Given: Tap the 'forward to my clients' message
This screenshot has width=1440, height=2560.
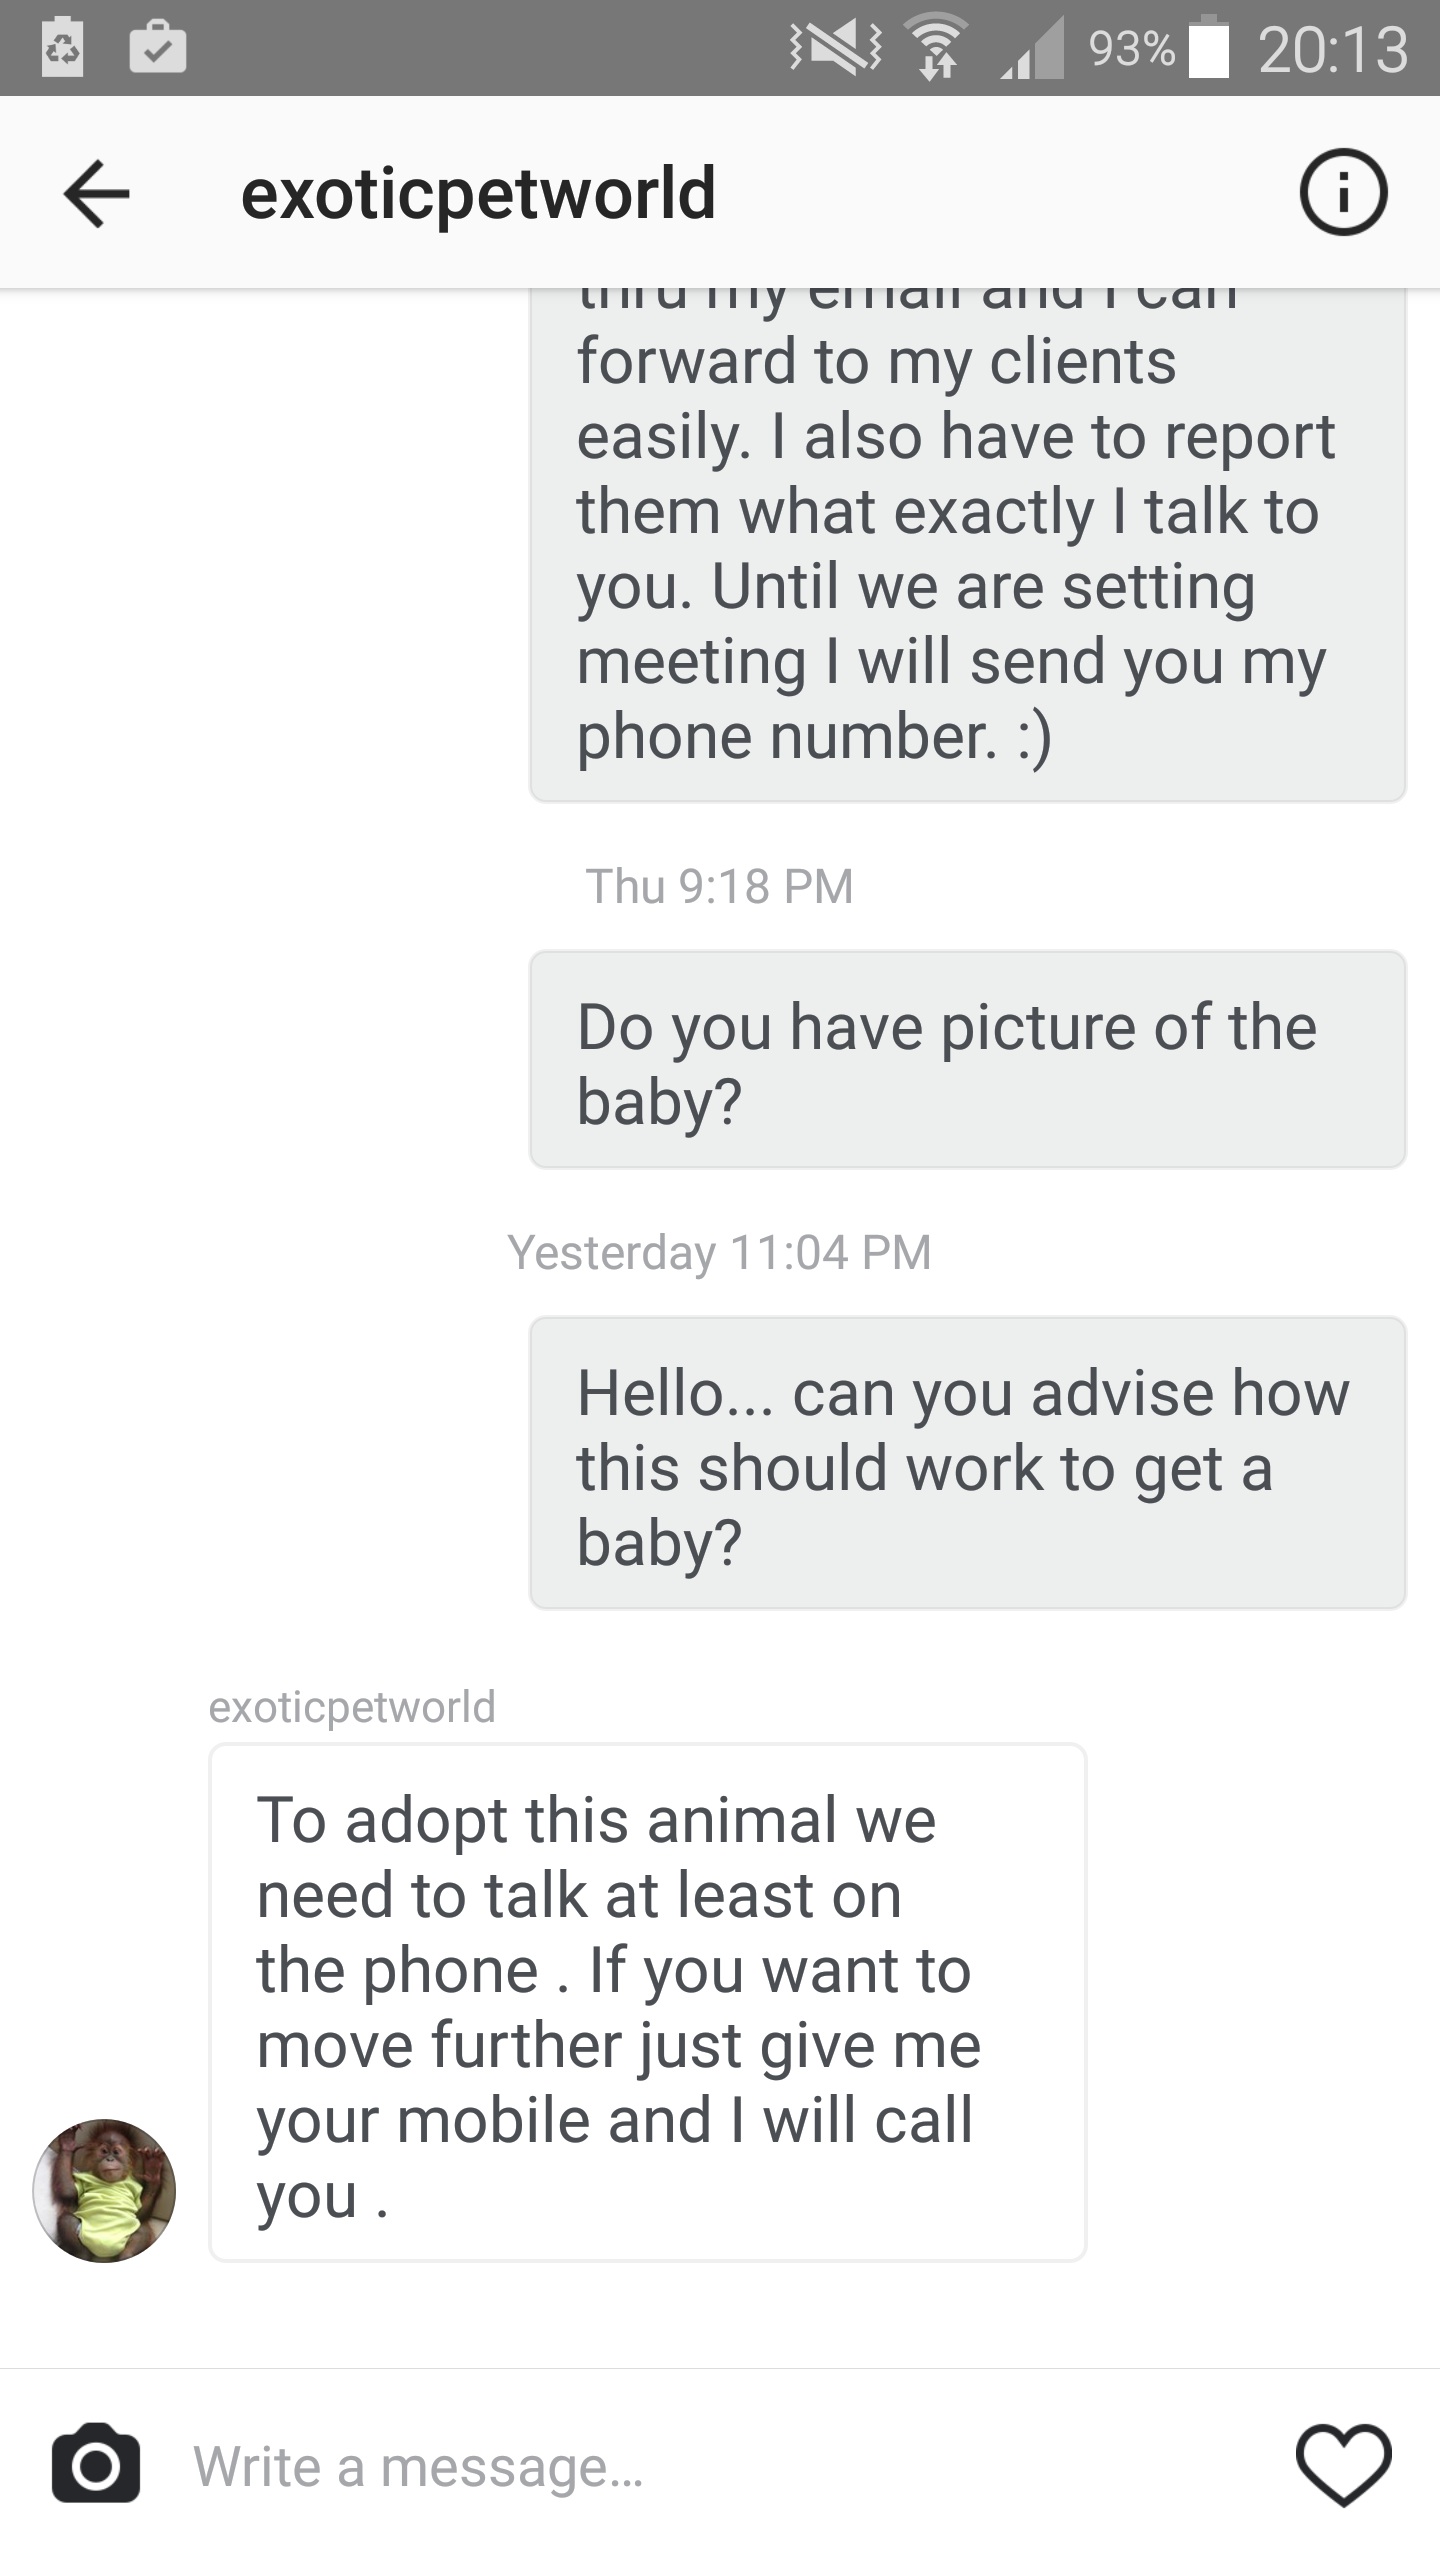Looking at the screenshot, I should point(967,545).
